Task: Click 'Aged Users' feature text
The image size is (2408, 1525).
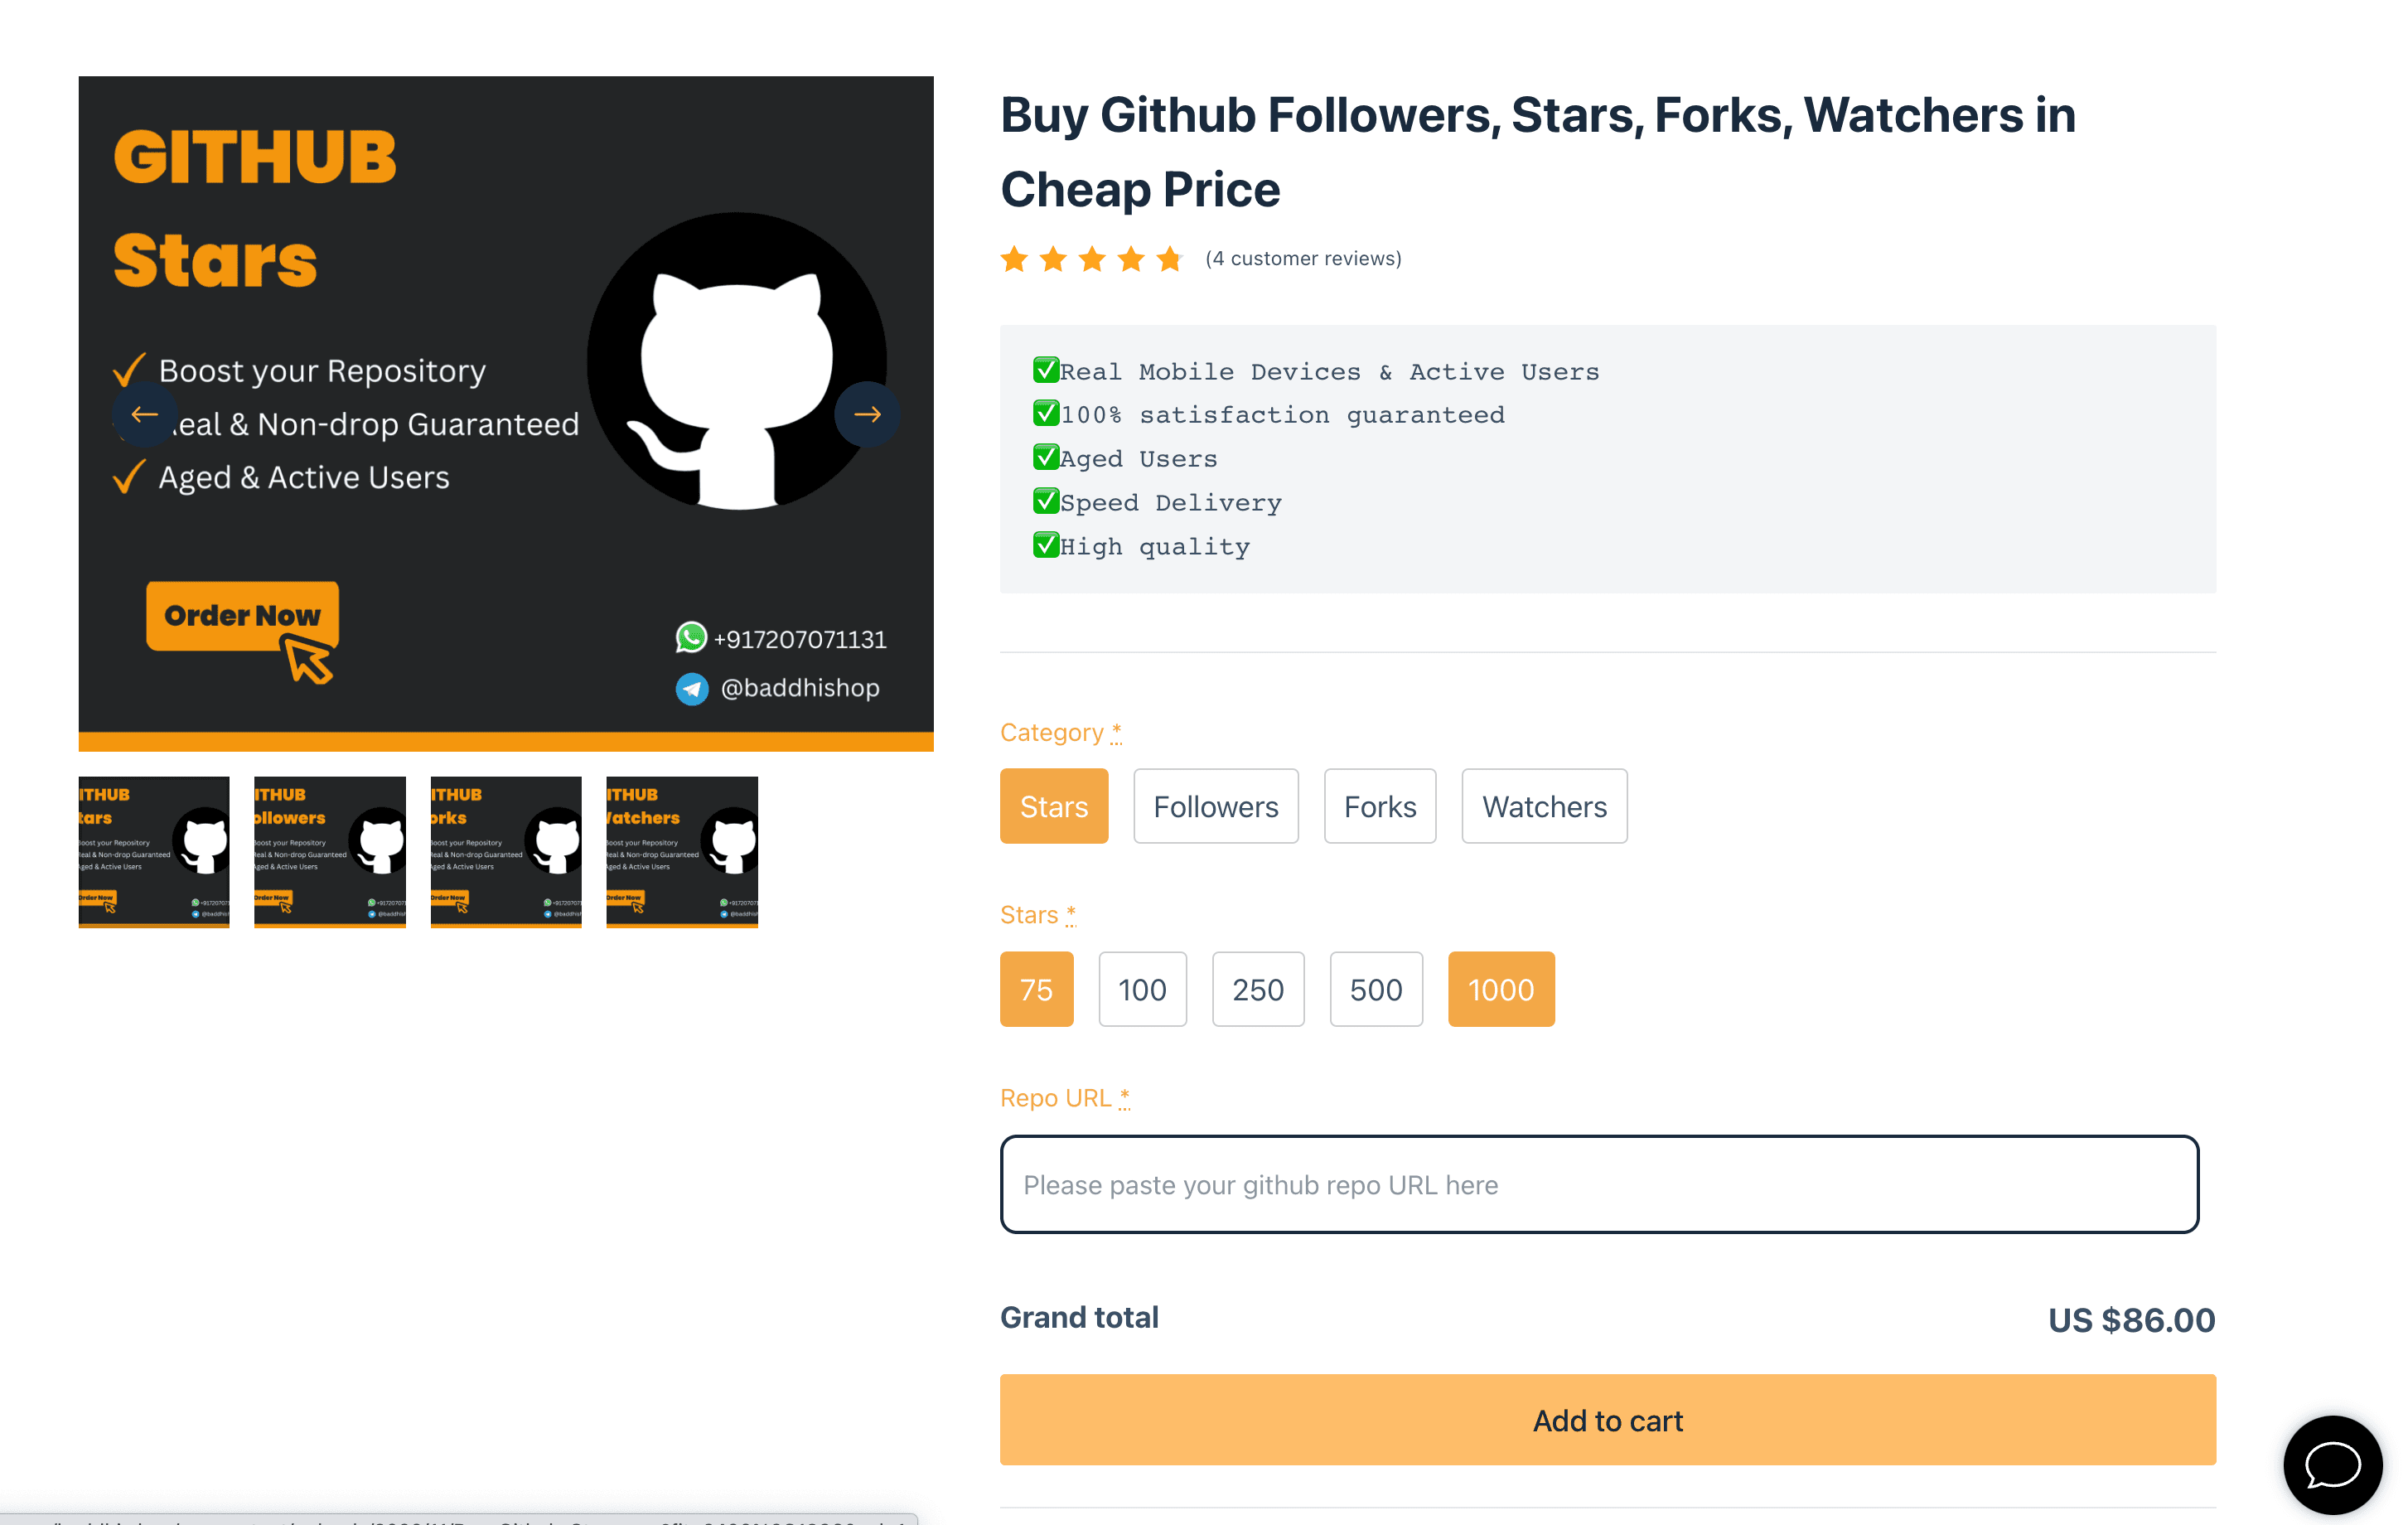Action: (x=1138, y=459)
